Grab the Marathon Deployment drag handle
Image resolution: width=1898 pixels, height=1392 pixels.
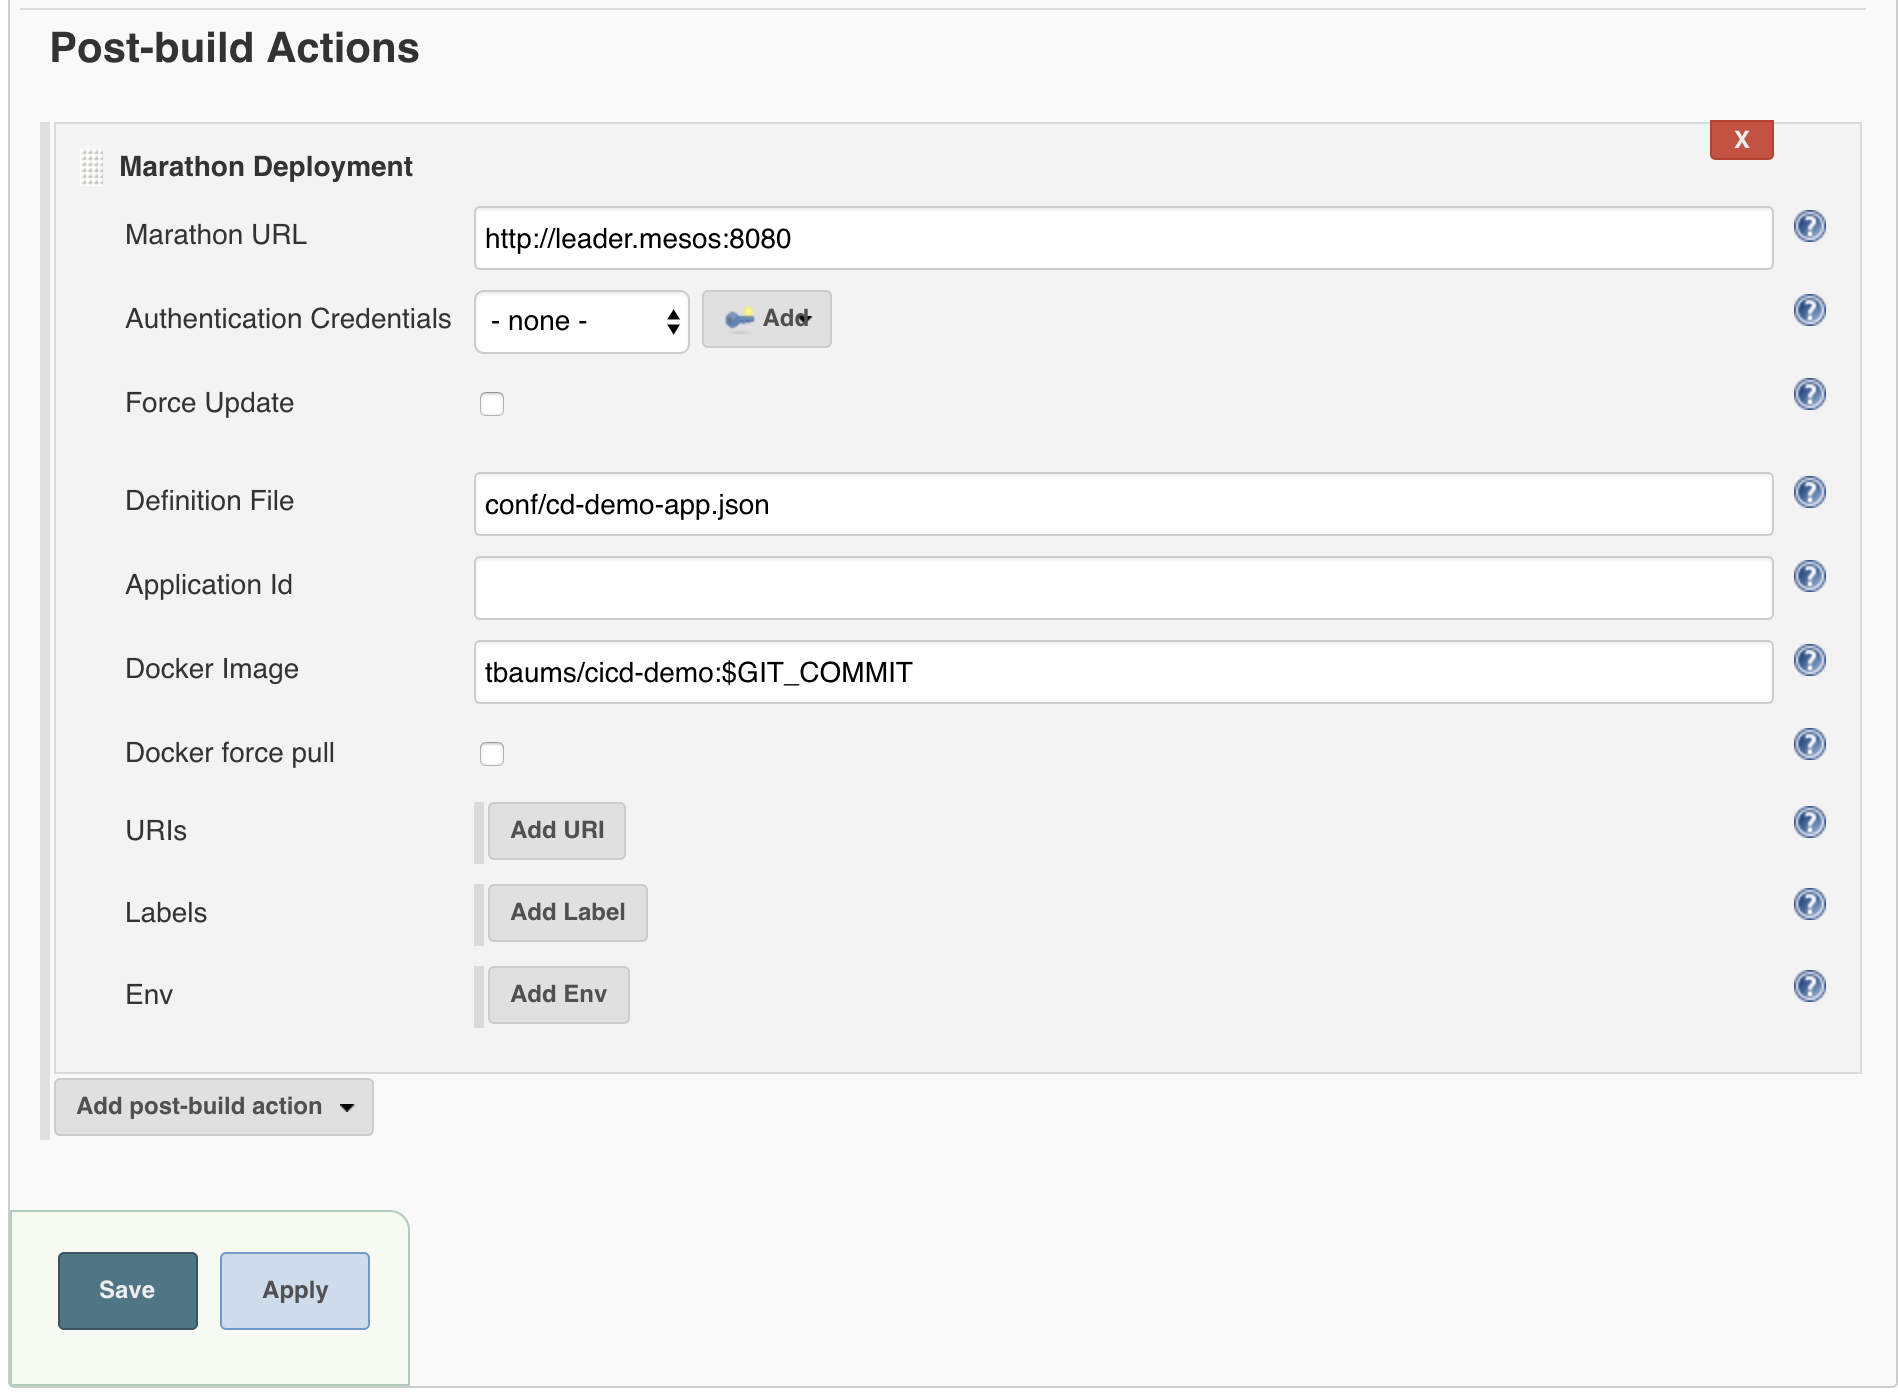coord(92,168)
